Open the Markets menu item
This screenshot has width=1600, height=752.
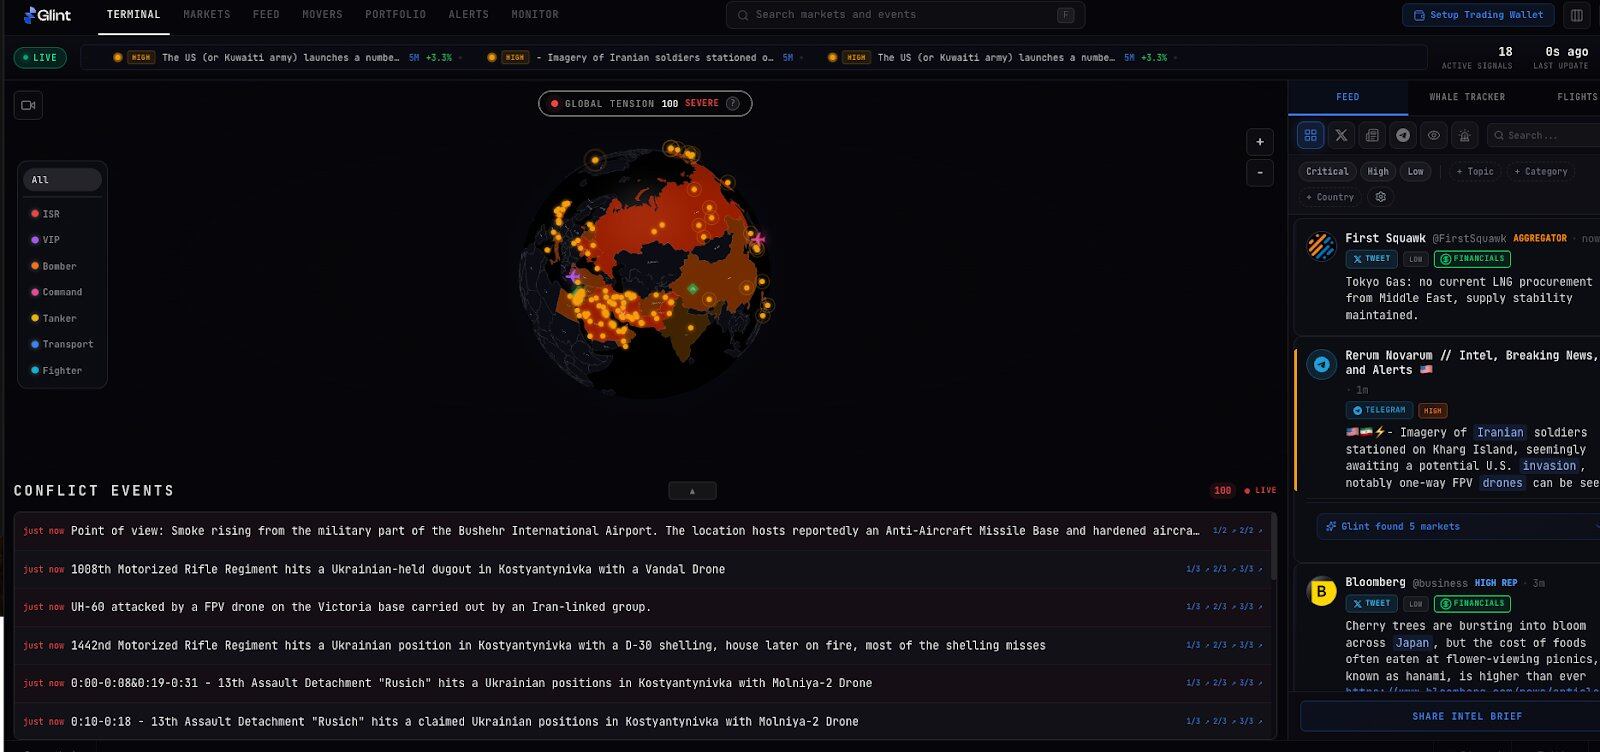(x=207, y=15)
